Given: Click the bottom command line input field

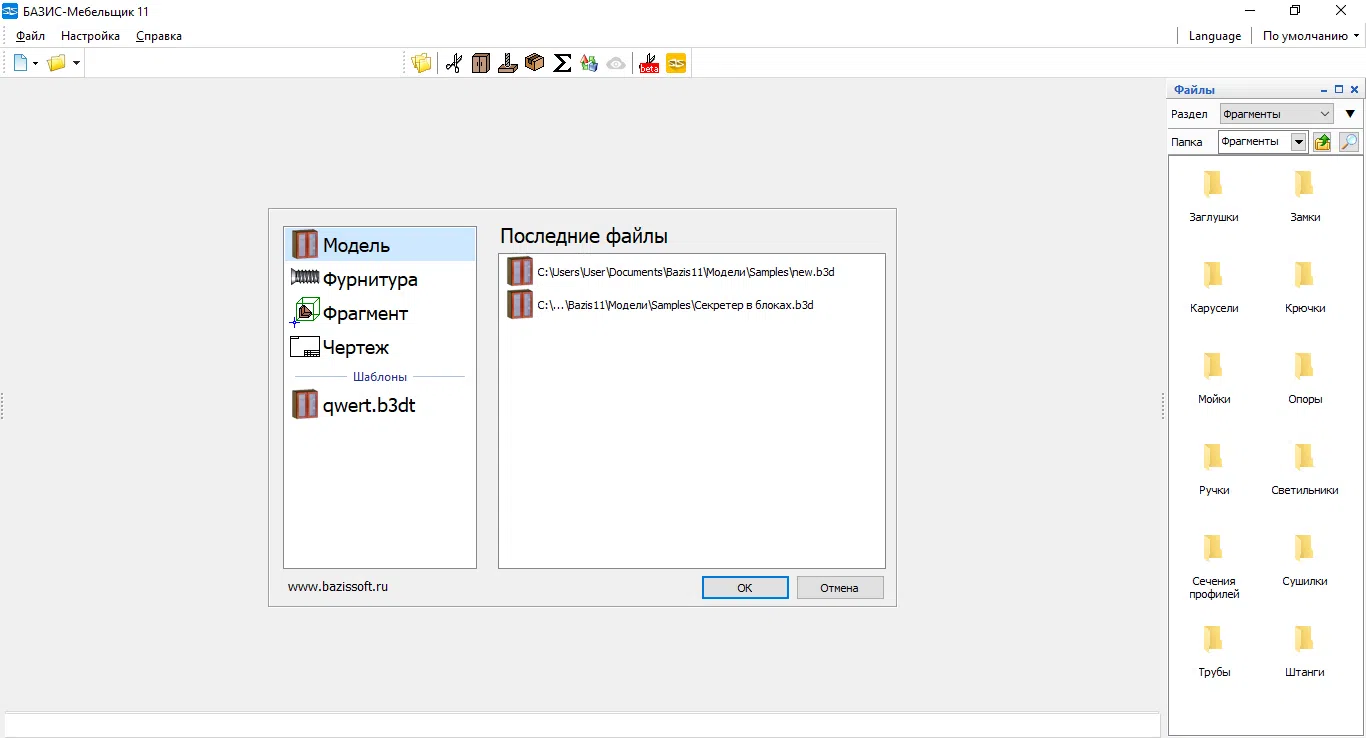Looking at the screenshot, I should (x=582, y=725).
